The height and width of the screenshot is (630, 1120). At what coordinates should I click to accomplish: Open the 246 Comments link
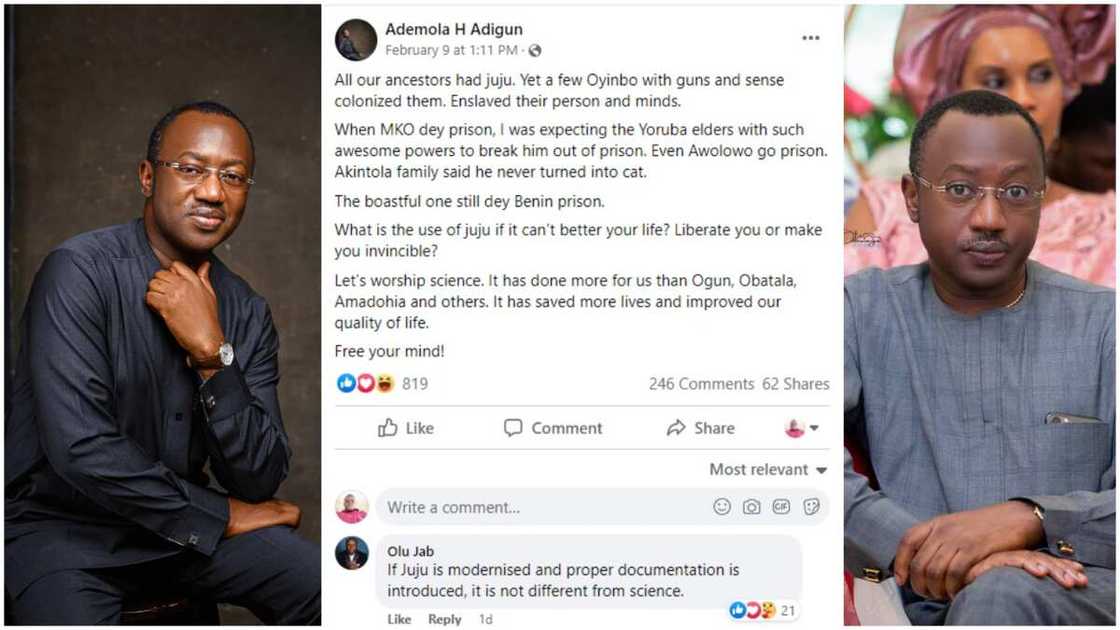click(701, 384)
